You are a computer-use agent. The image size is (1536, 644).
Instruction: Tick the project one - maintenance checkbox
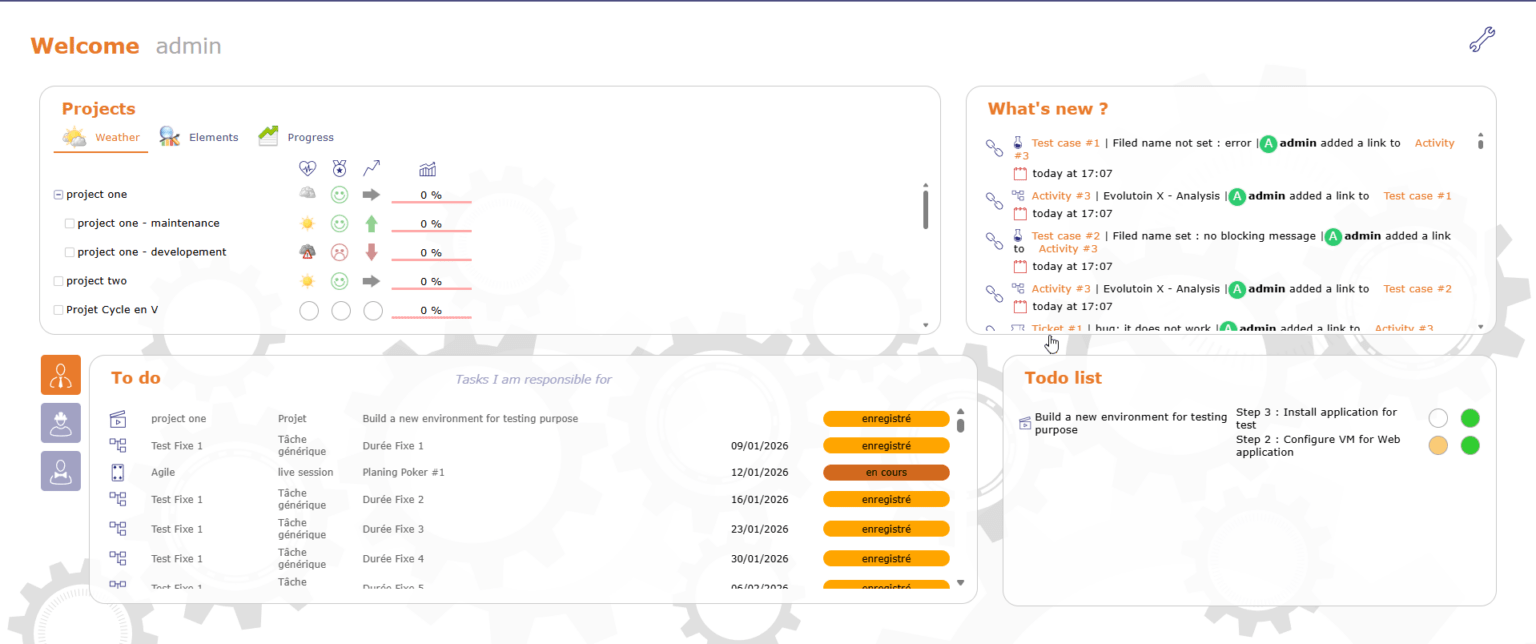point(70,224)
